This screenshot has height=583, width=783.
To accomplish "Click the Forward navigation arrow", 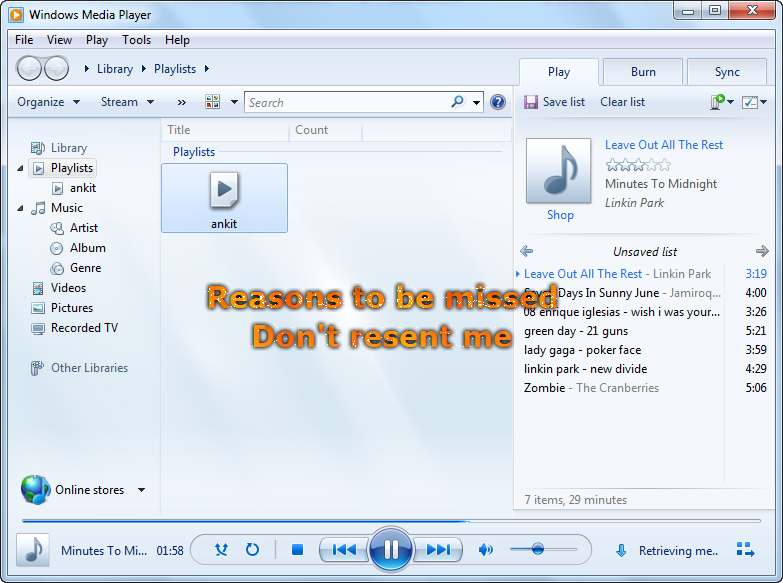I will click(56, 68).
